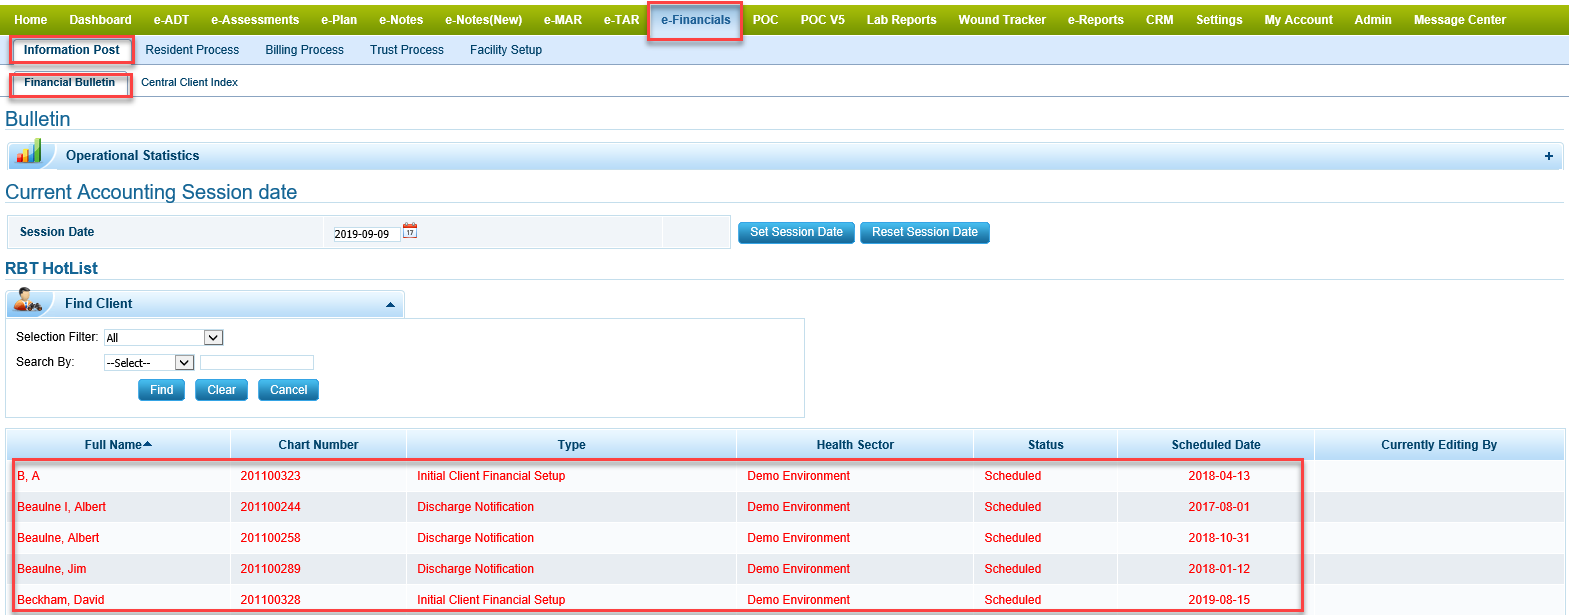Click the Operational Statistics bar chart icon
Viewport: 1569px width, 615px height.
29,153
